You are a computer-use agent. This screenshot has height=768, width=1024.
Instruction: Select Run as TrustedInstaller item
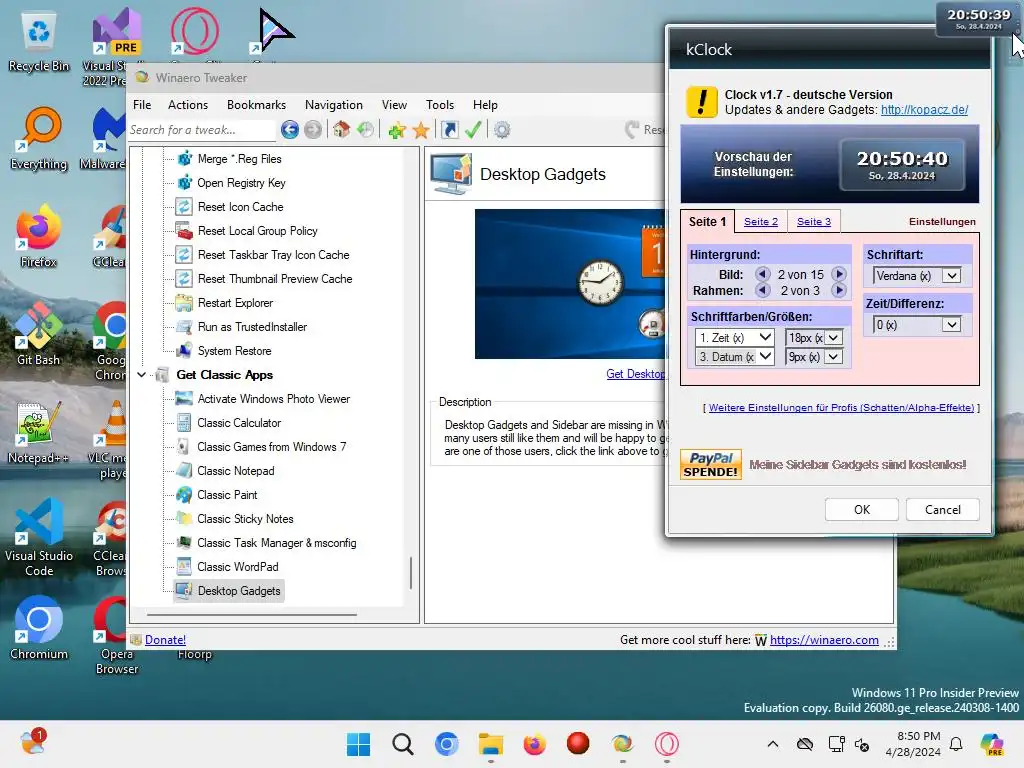[252, 327]
